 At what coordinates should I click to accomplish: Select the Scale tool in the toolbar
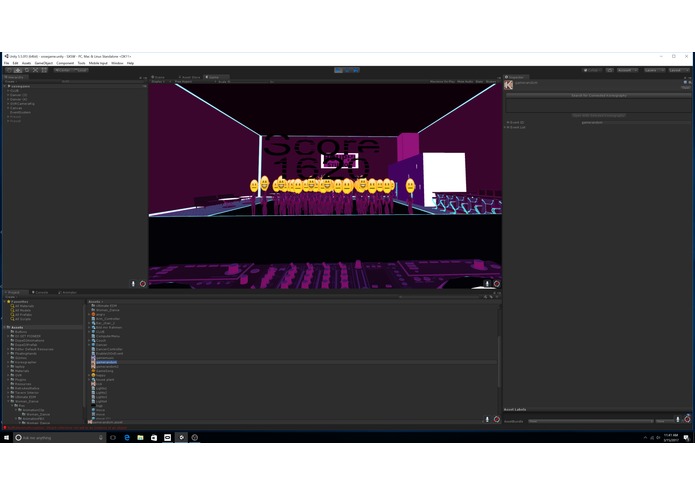pos(35,70)
